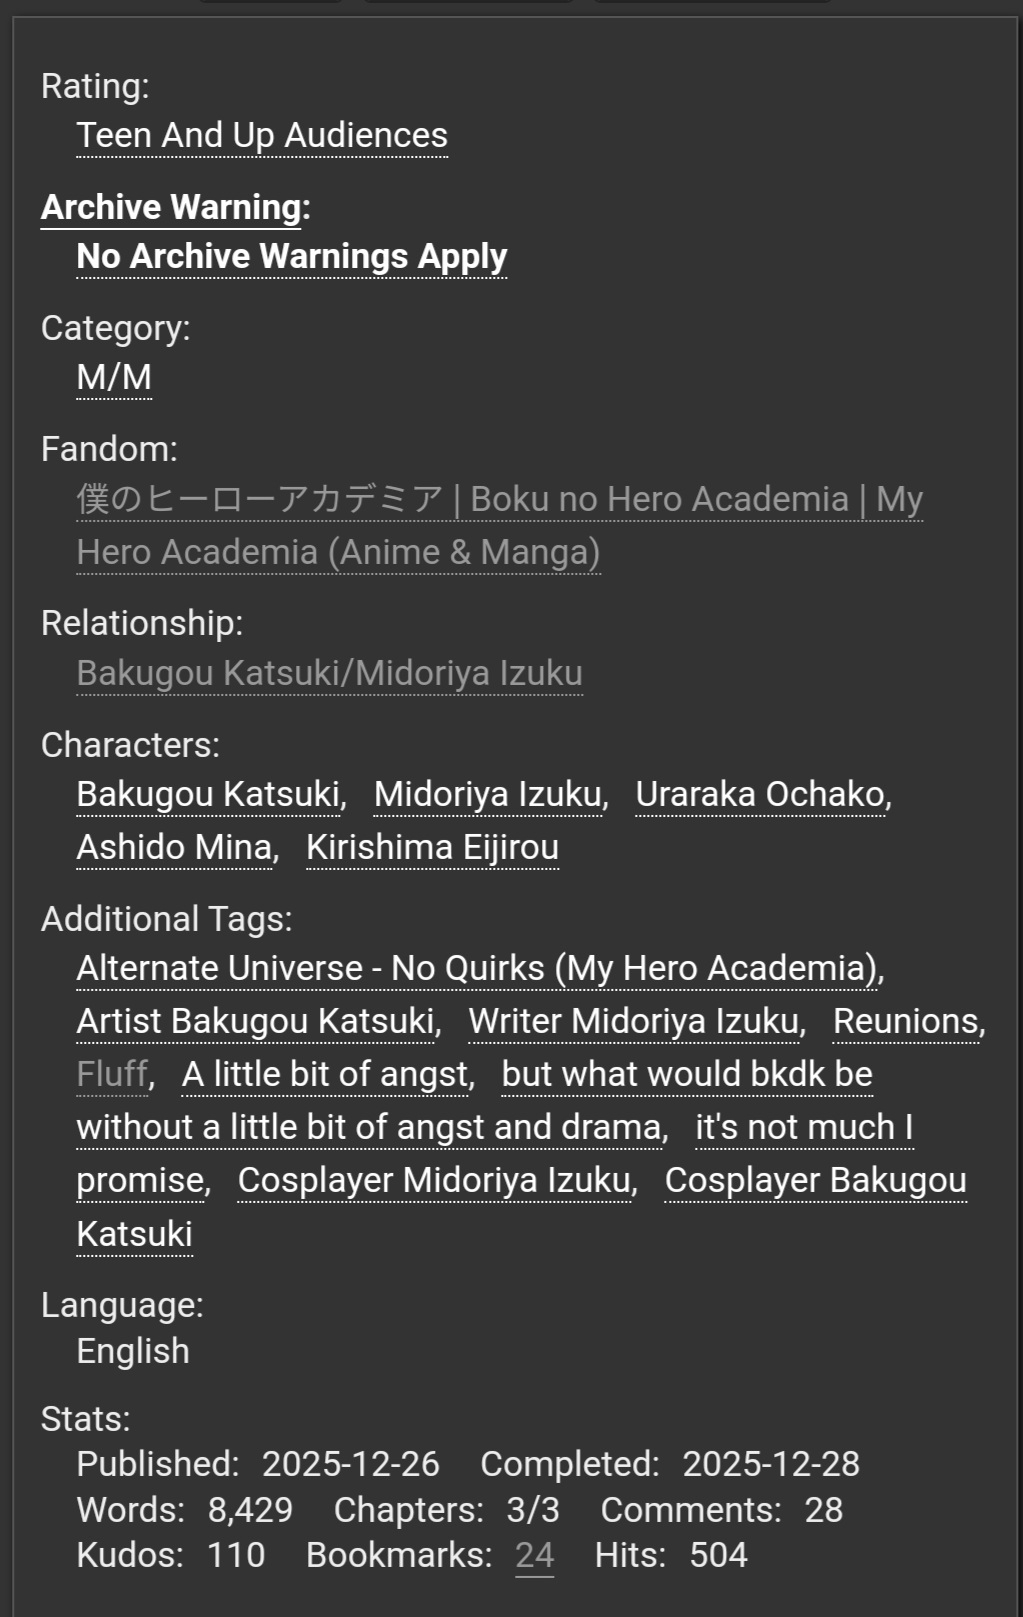Open the Uraraka Ochako character tag
Viewport: 1023px width, 1617px height.
tap(761, 794)
